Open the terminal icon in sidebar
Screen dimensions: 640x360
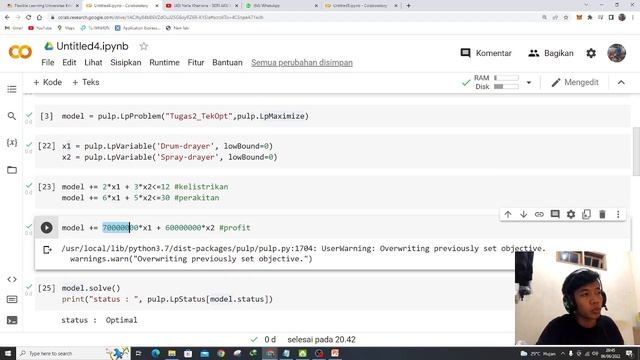click(x=12, y=320)
